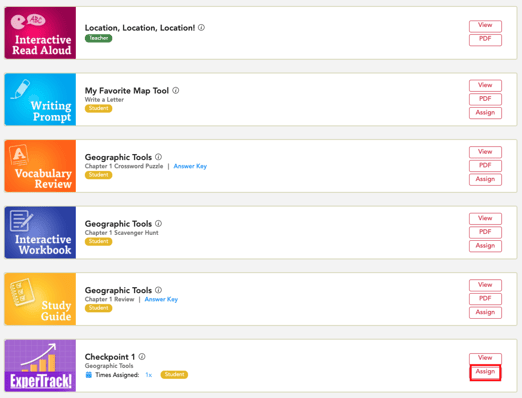The image size is (522, 398).
Task: Click Student badge under Crossword Puzzle
Action: coord(98,175)
